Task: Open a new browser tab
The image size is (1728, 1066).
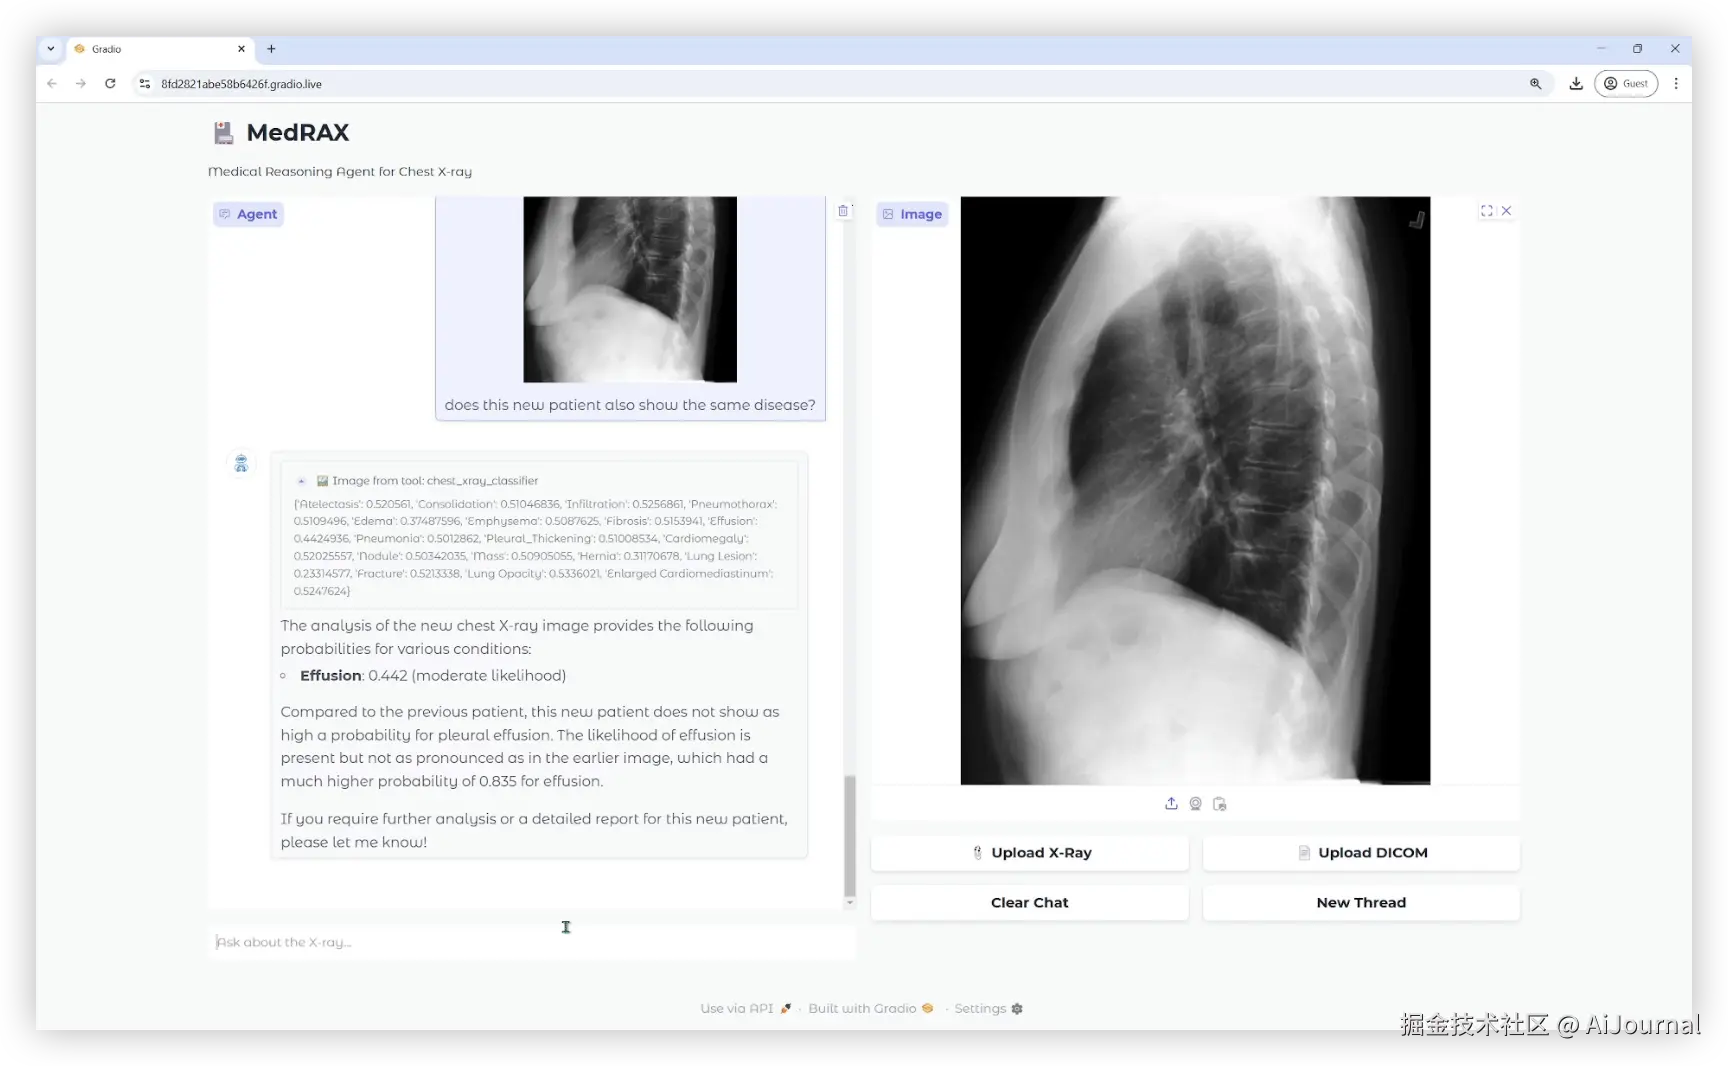Action: click(271, 49)
